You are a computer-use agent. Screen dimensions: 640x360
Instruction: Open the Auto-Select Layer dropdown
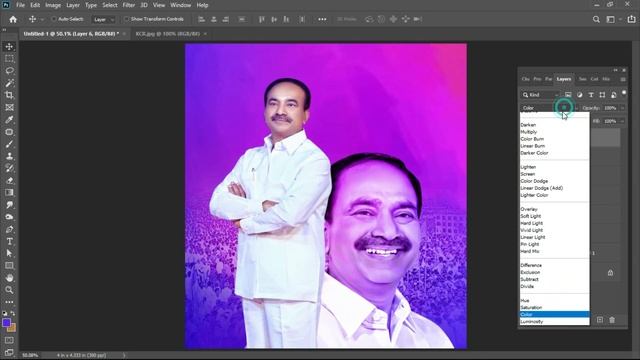click(103, 19)
